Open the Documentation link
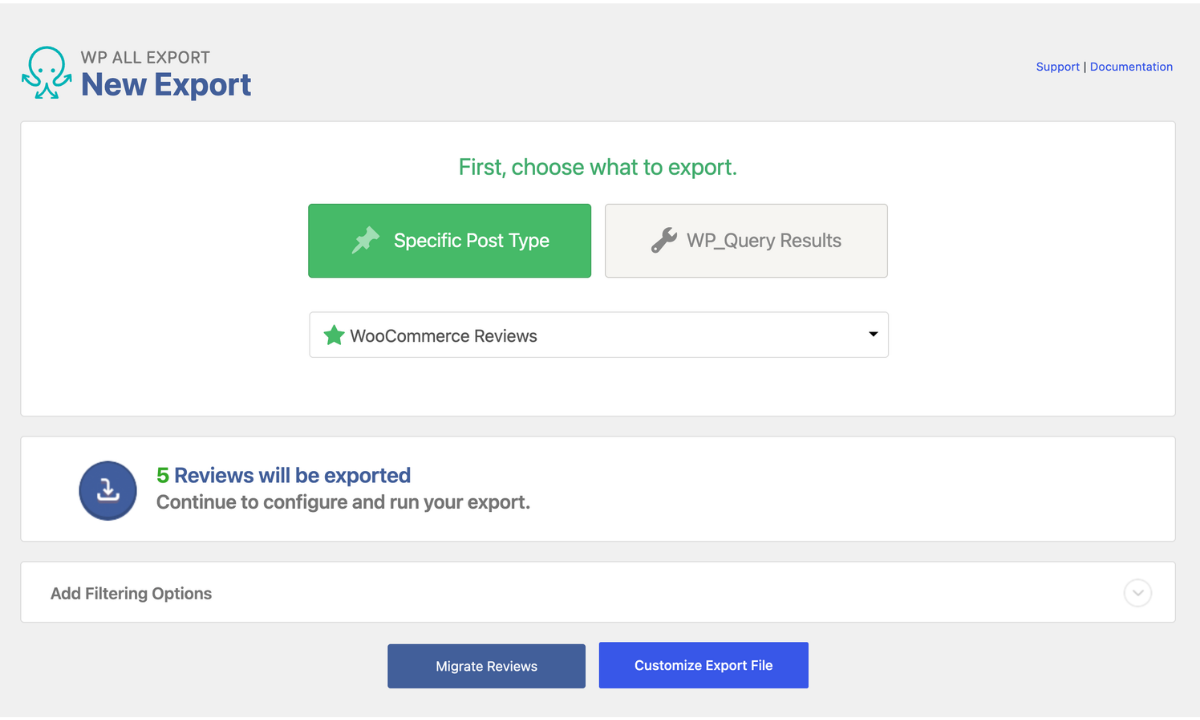Viewport: 1200px width, 720px height. click(x=1131, y=67)
